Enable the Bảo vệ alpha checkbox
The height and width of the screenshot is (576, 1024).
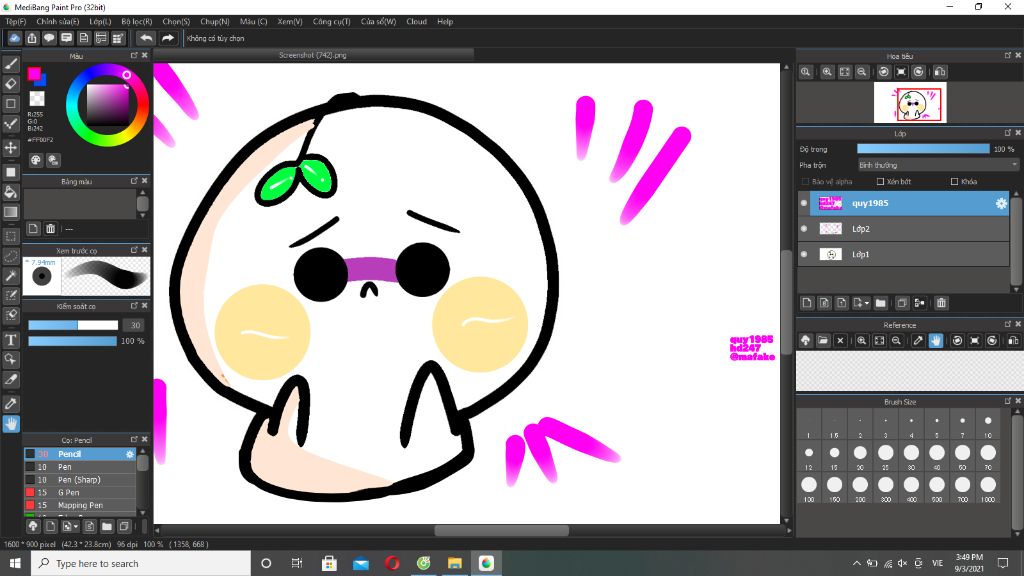(x=805, y=182)
